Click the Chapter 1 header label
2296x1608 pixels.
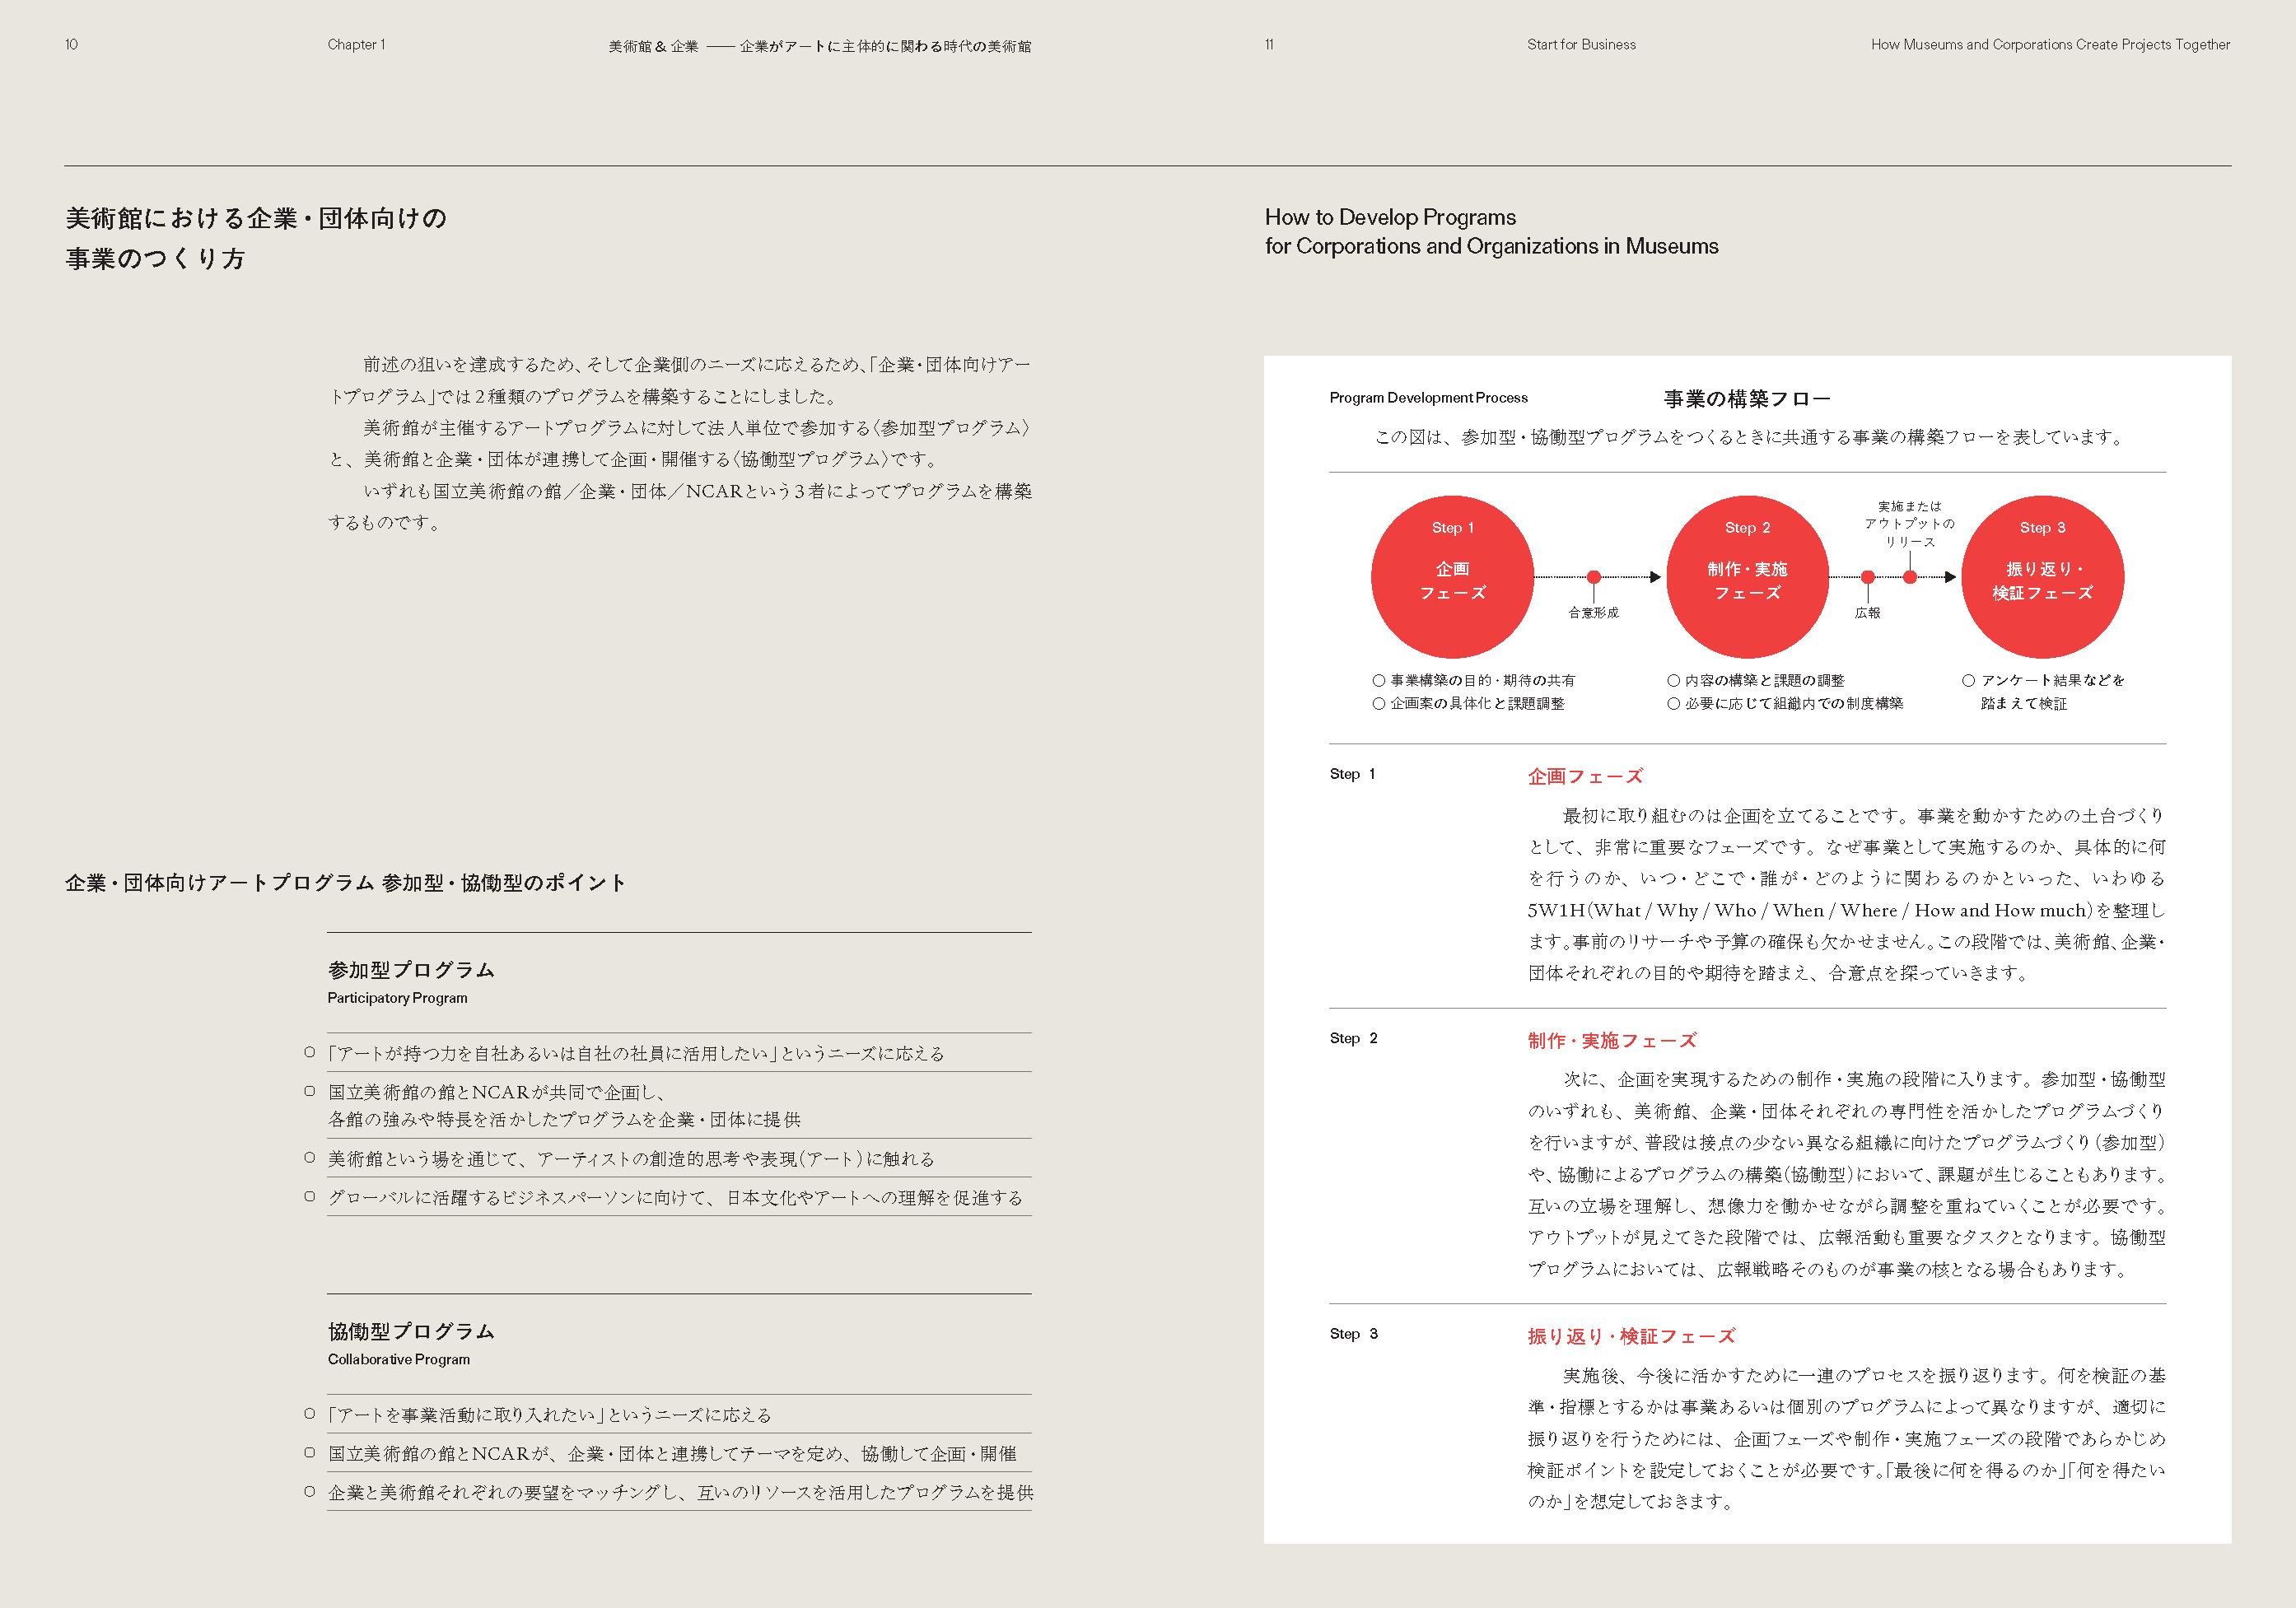coord(356,45)
